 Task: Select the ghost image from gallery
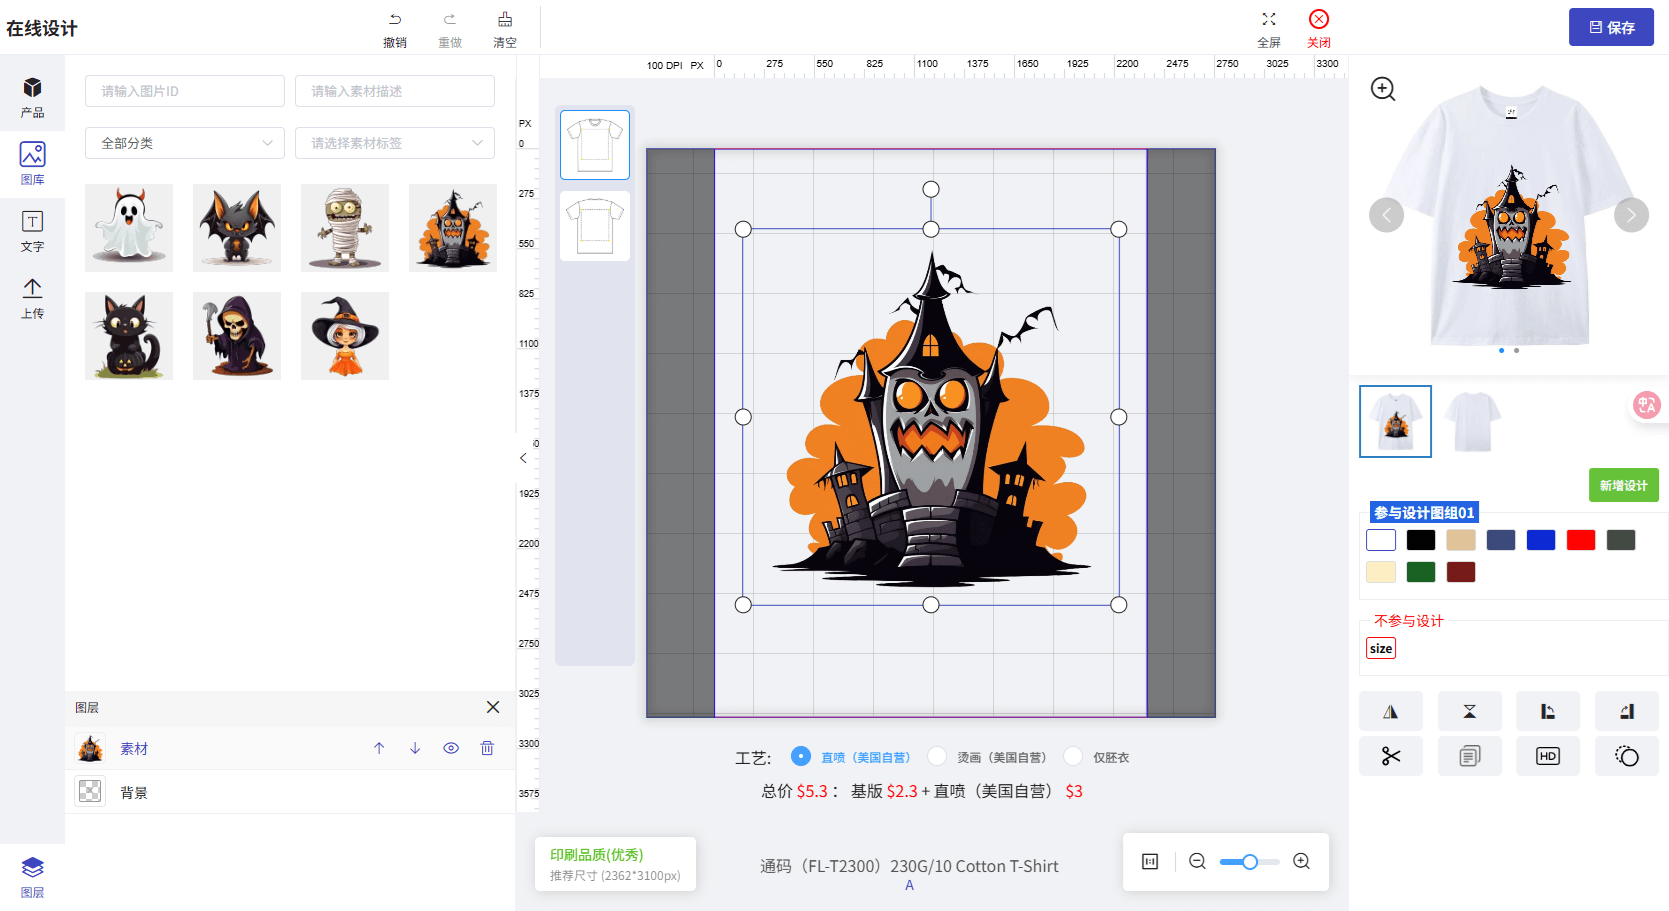129,228
